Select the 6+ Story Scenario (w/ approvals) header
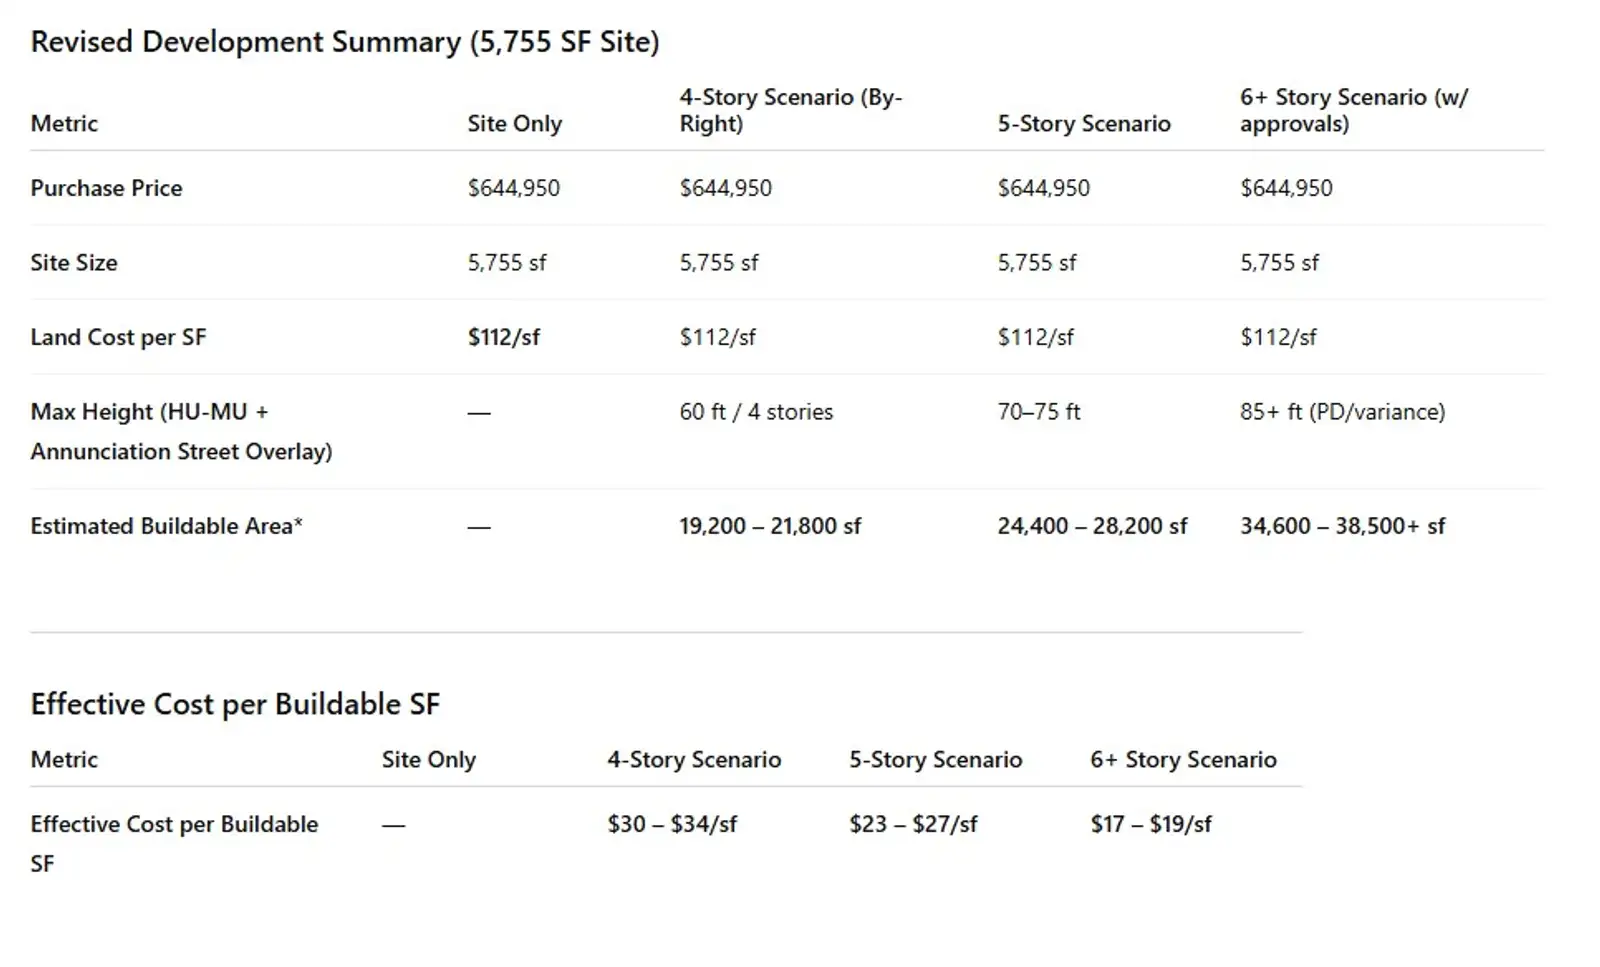This screenshot has height=967, width=1600. tap(1353, 110)
